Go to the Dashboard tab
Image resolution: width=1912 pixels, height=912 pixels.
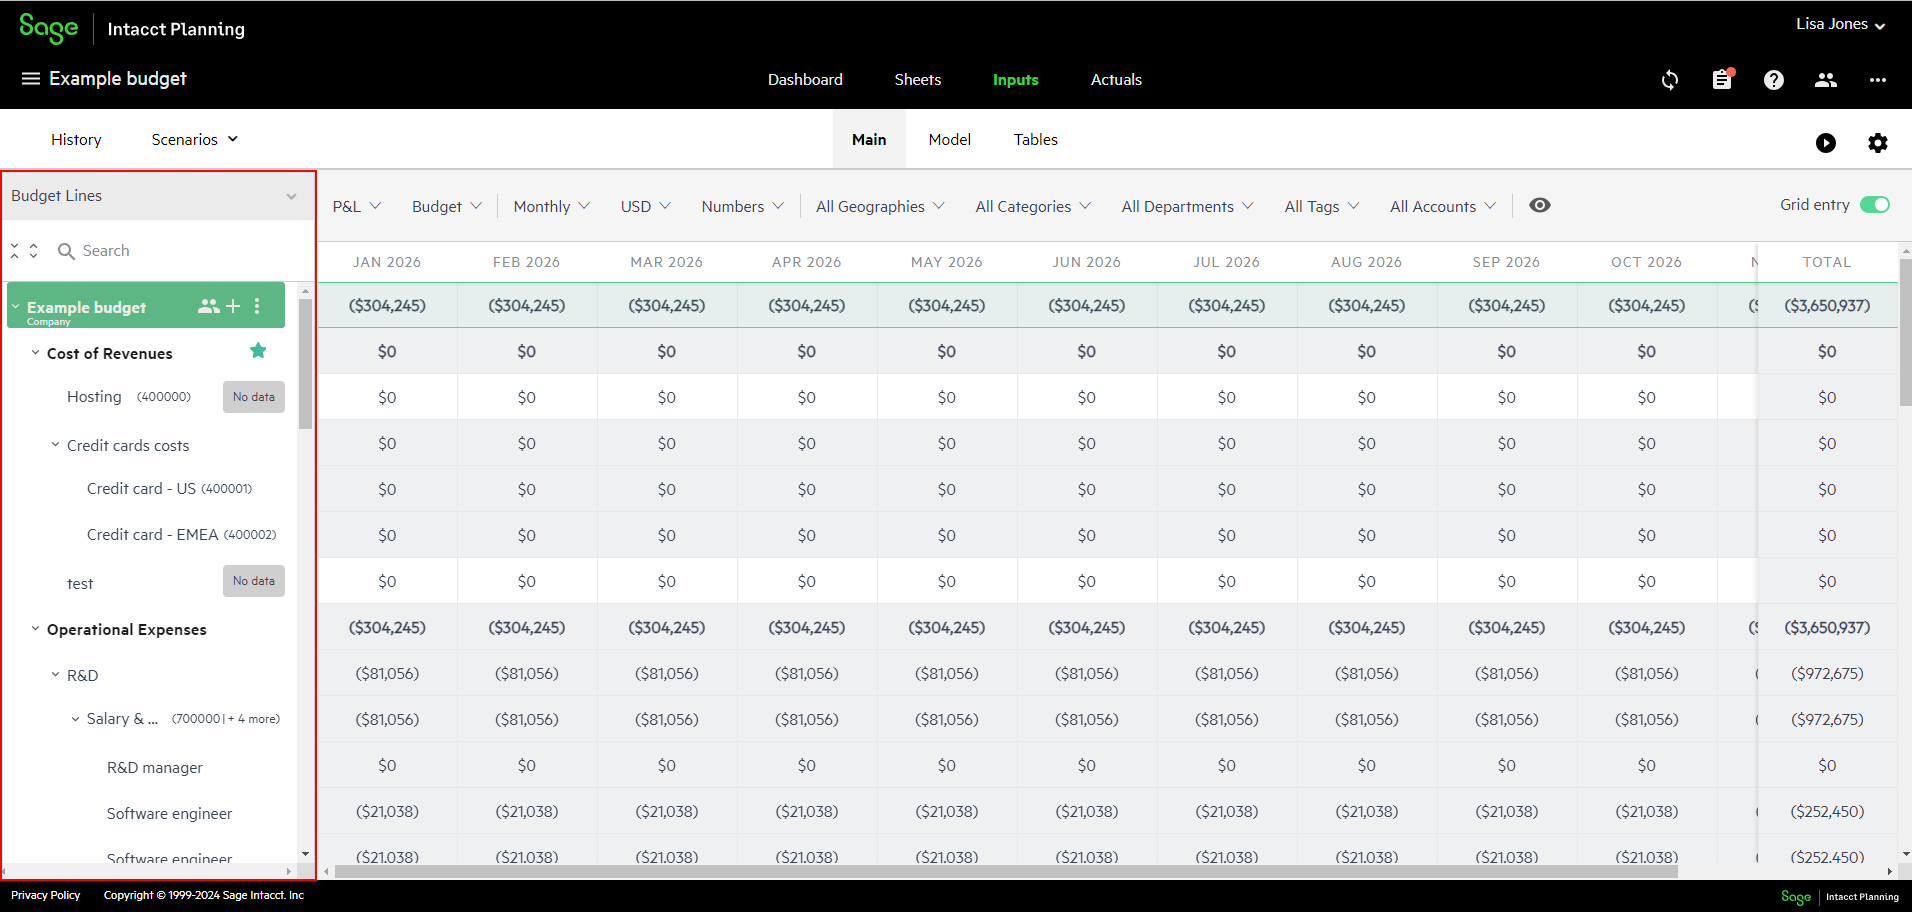tap(805, 80)
